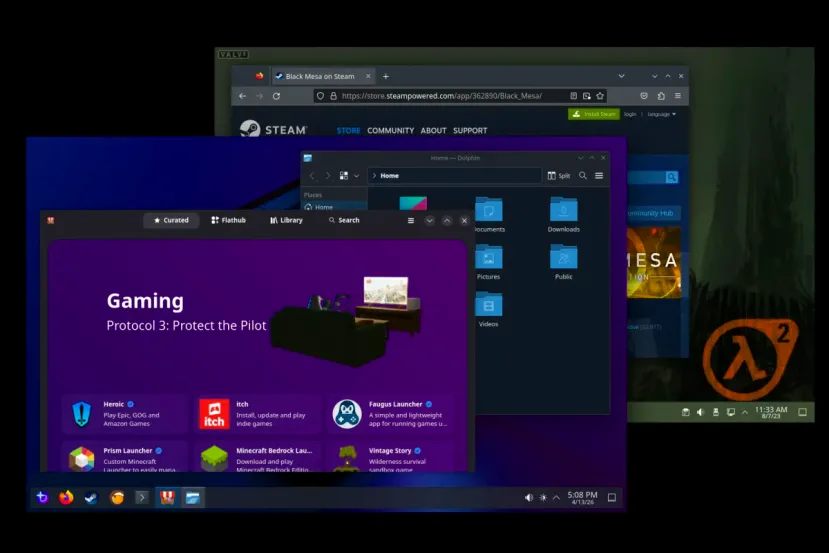The height and width of the screenshot is (553, 829).
Task: Open the Vintage Story app card
Action: [390, 457]
